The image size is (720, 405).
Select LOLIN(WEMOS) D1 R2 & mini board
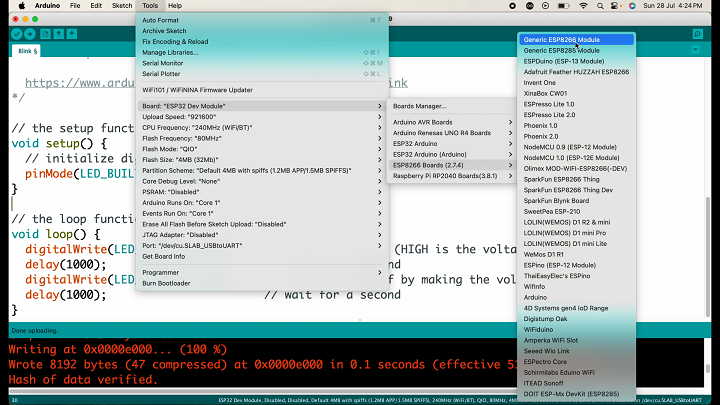pyautogui.click(x=577, y=222)
